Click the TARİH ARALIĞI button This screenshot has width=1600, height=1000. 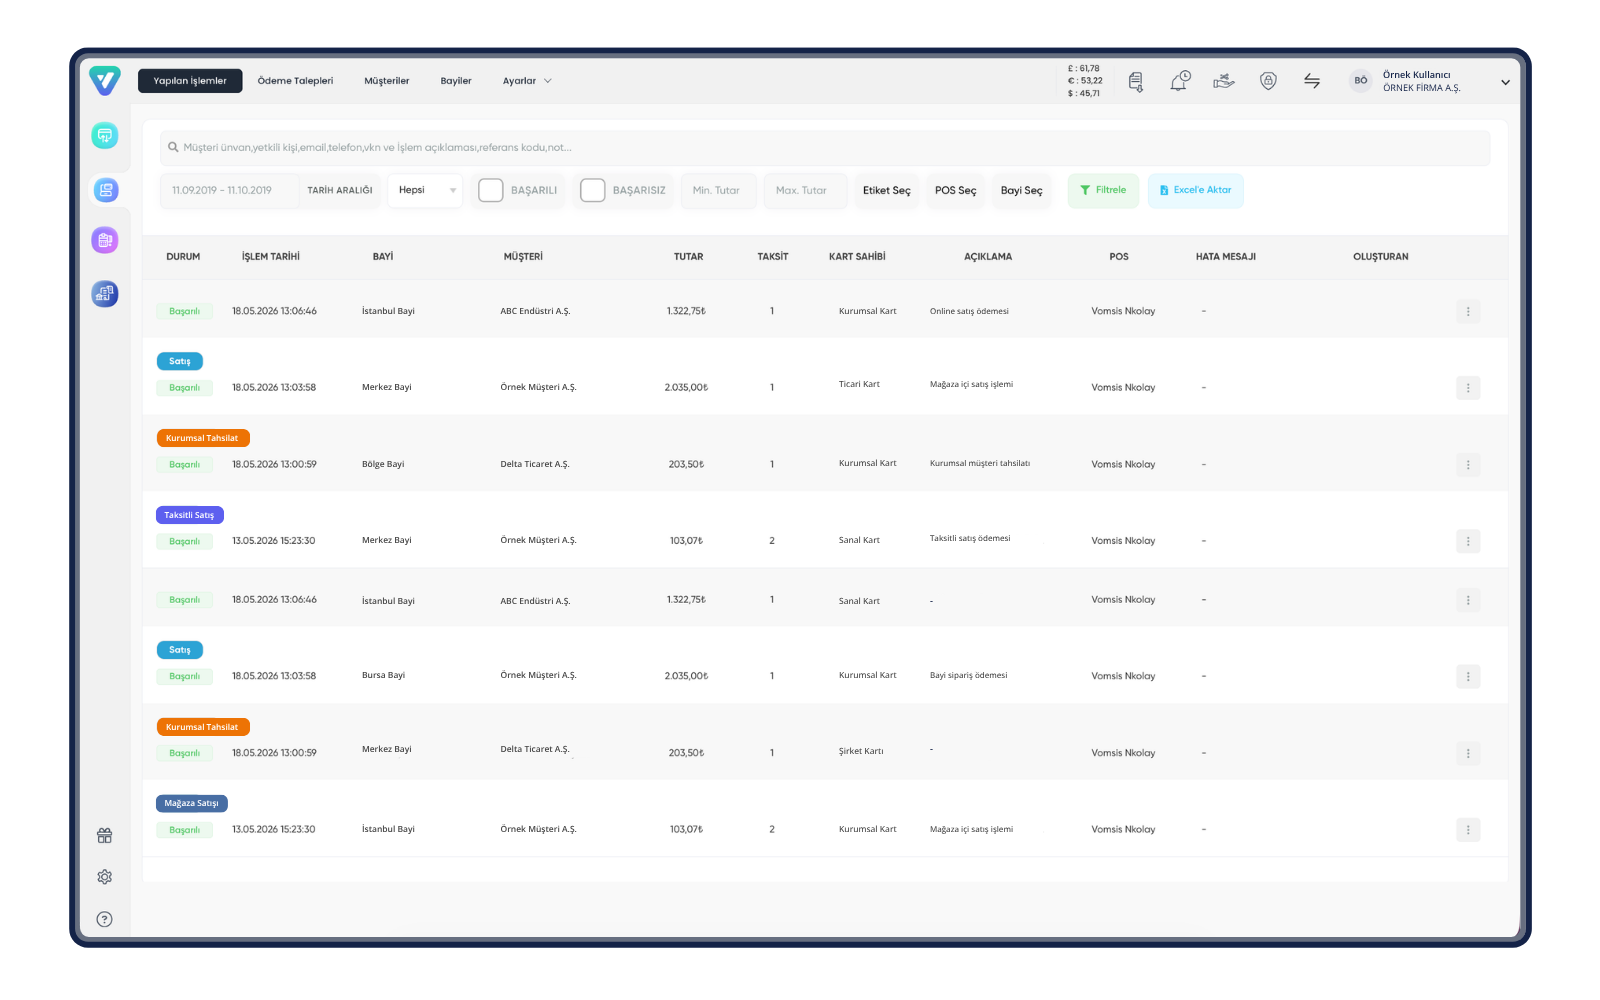(x=340, y=190)
